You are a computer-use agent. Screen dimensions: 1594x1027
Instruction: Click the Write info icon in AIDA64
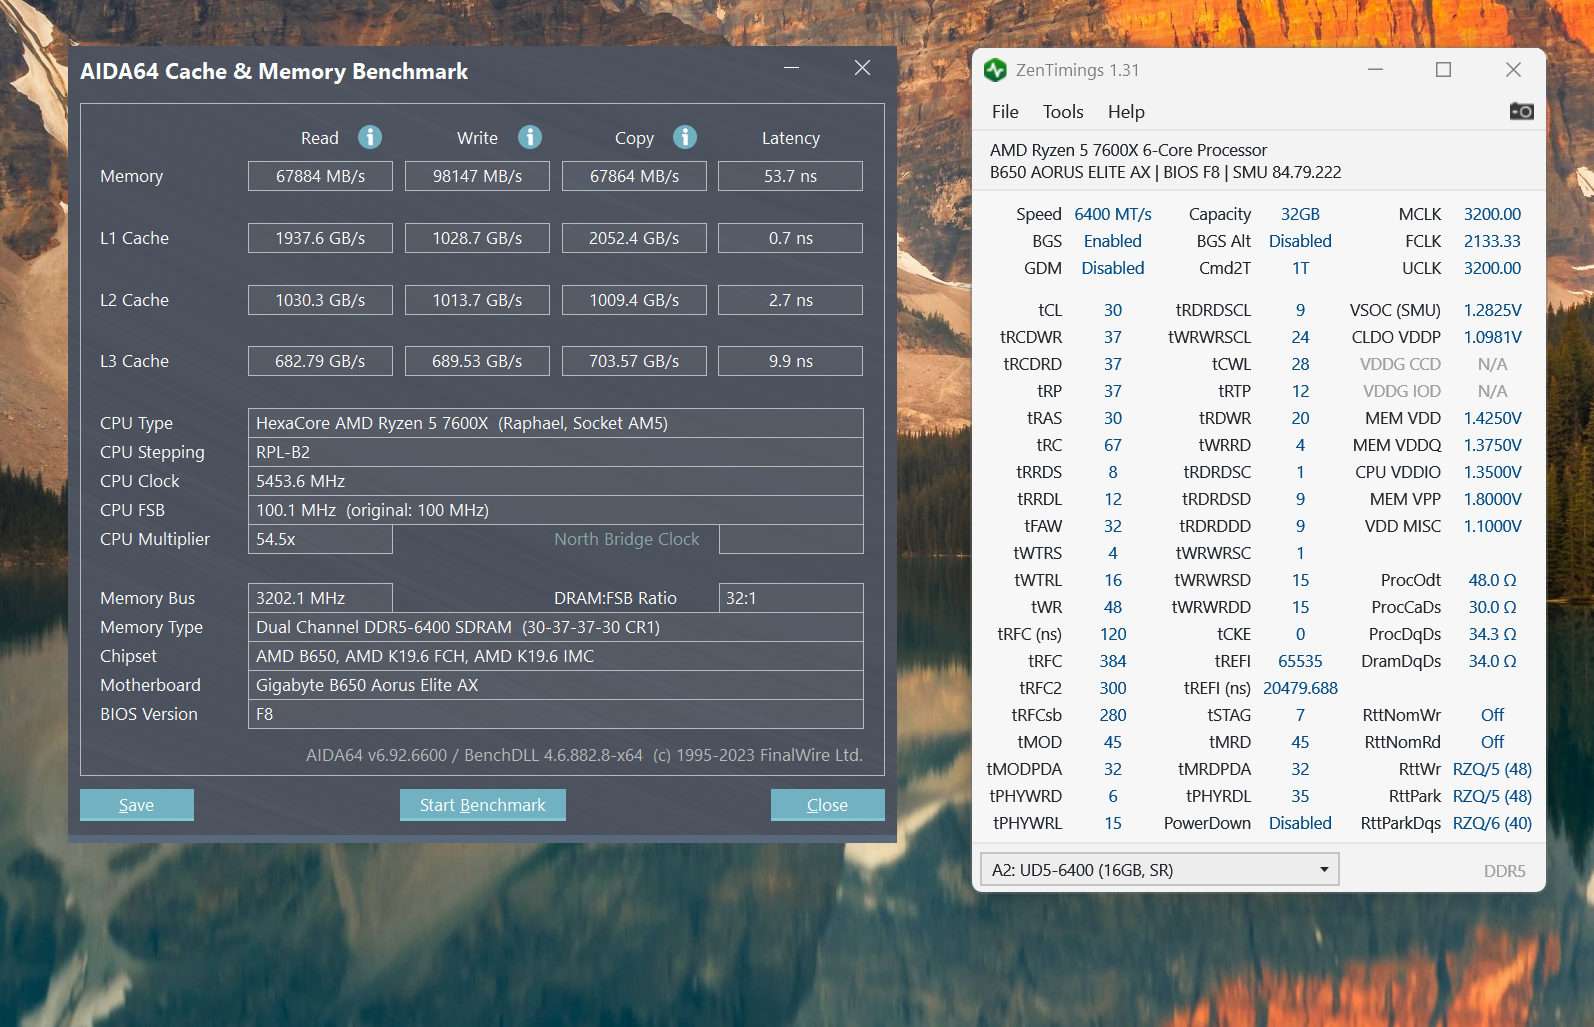pos(530,137)
